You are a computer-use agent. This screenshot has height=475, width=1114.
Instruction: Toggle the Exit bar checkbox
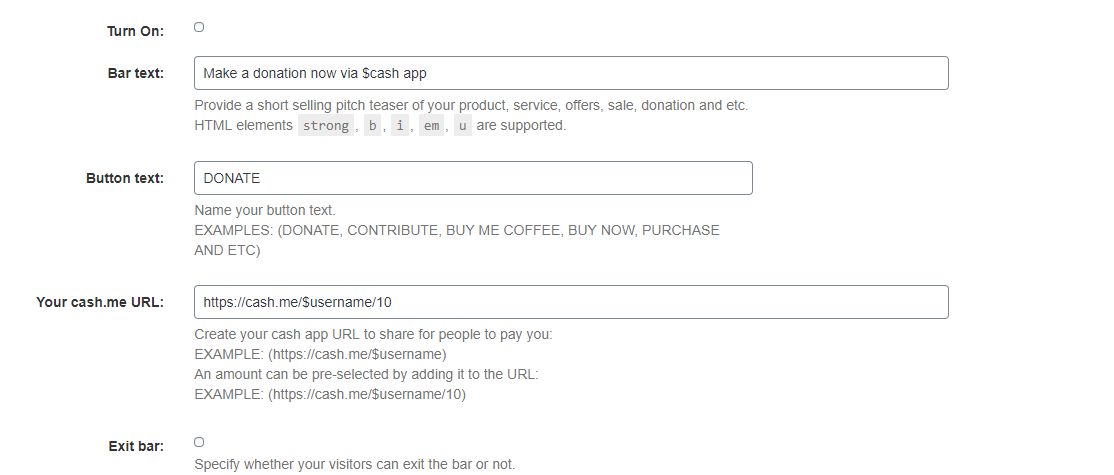199,442
